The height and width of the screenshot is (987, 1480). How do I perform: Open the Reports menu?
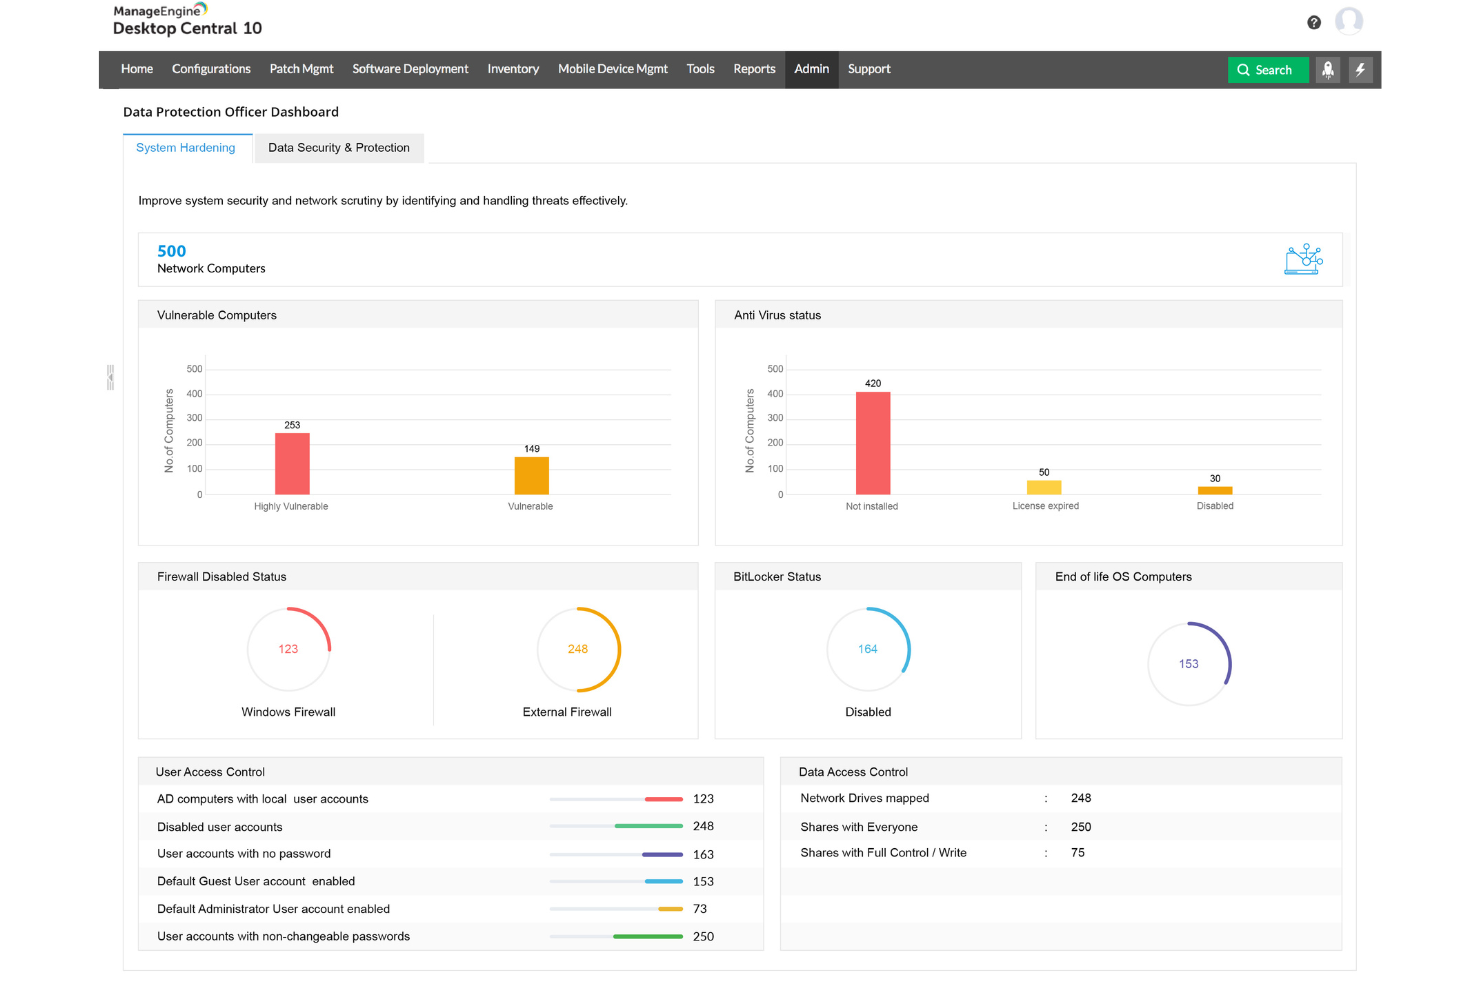pos(754,69)
